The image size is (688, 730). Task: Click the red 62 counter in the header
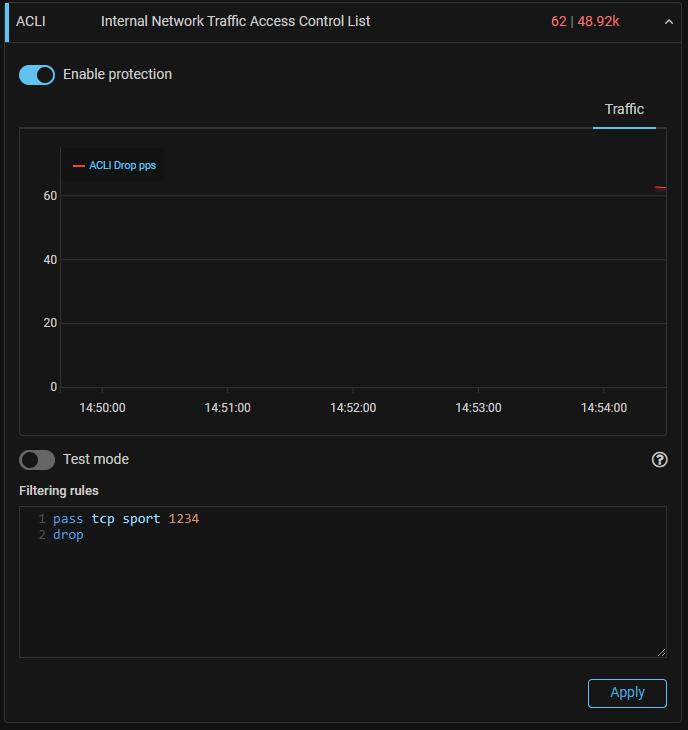(558, 21)
